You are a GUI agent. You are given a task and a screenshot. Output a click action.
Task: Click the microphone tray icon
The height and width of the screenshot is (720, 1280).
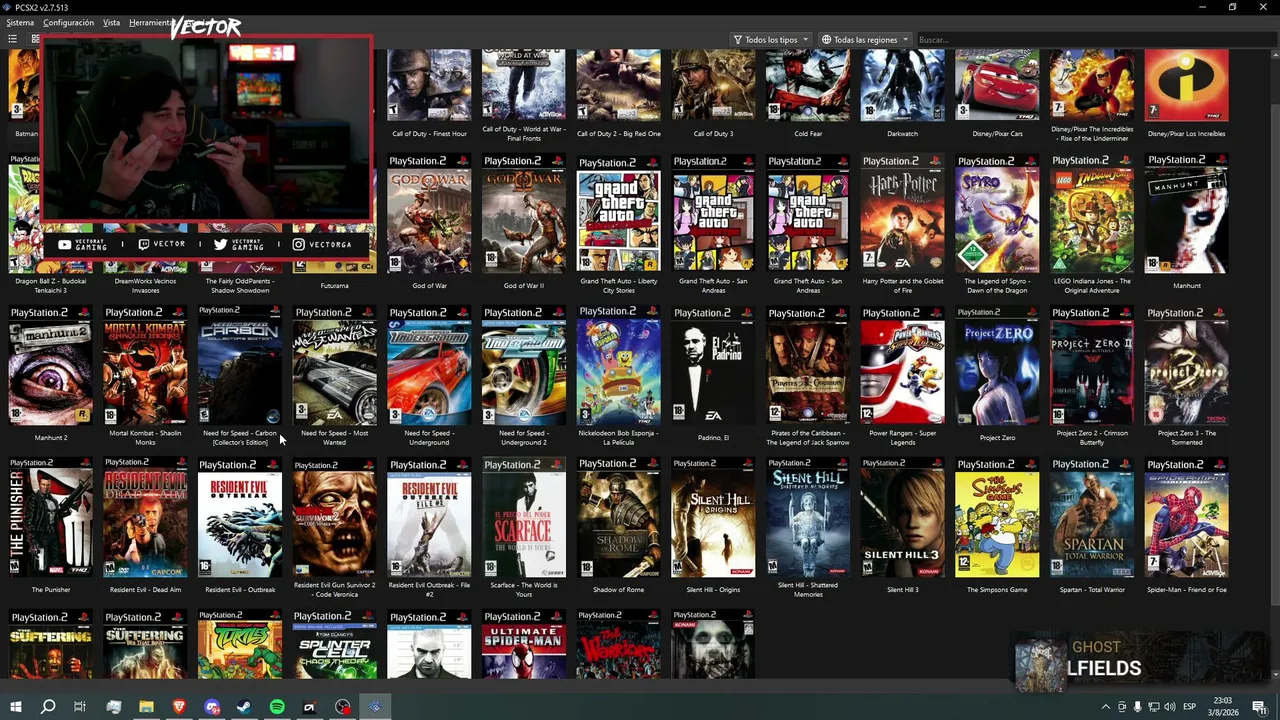click(1137, 707)
